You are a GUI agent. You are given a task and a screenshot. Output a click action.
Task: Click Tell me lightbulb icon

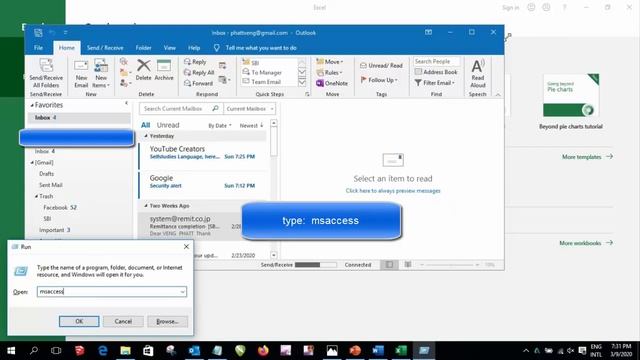point(217,48)
